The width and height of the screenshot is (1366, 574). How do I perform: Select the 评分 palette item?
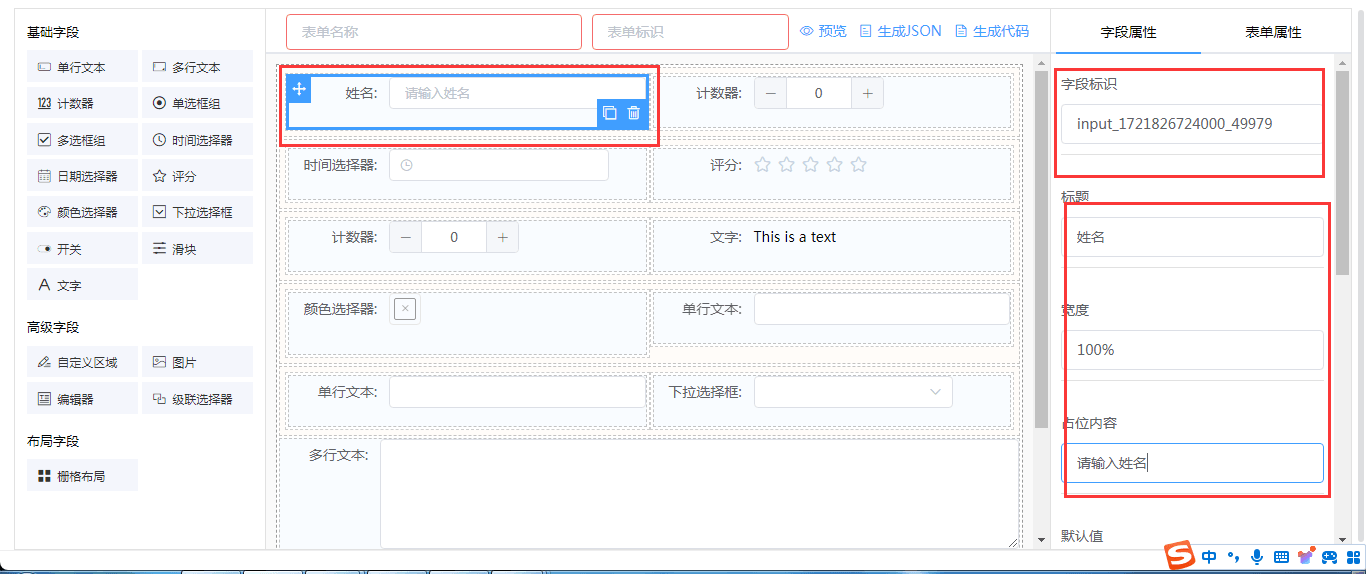(197, 176)
